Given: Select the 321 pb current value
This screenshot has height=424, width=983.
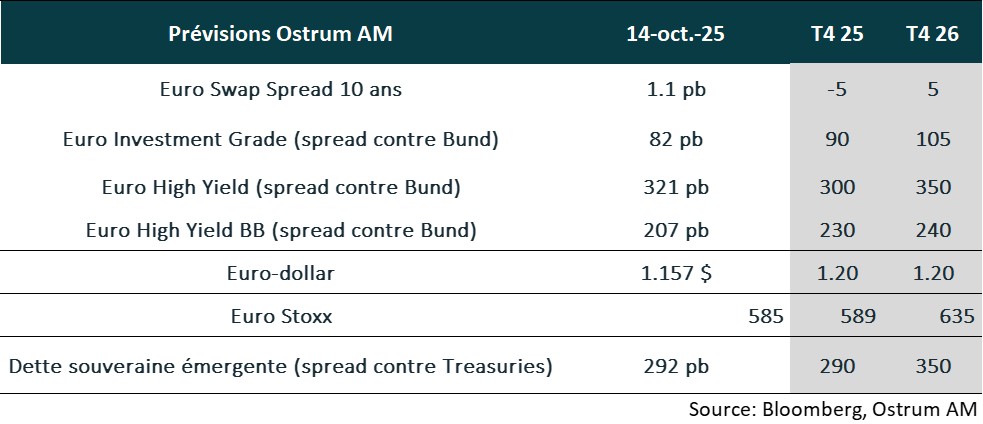Looking at the screenshot, I should (x=677, y=187).
